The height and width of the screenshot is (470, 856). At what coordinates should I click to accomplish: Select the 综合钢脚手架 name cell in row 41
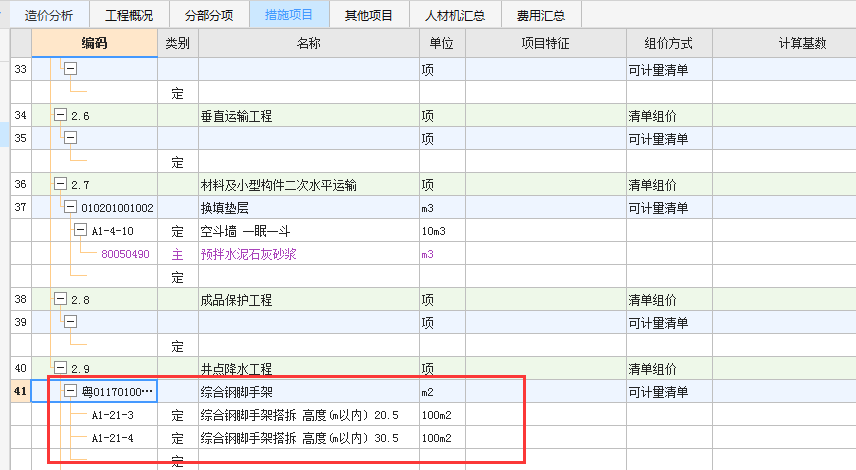(x=309, y=392)
